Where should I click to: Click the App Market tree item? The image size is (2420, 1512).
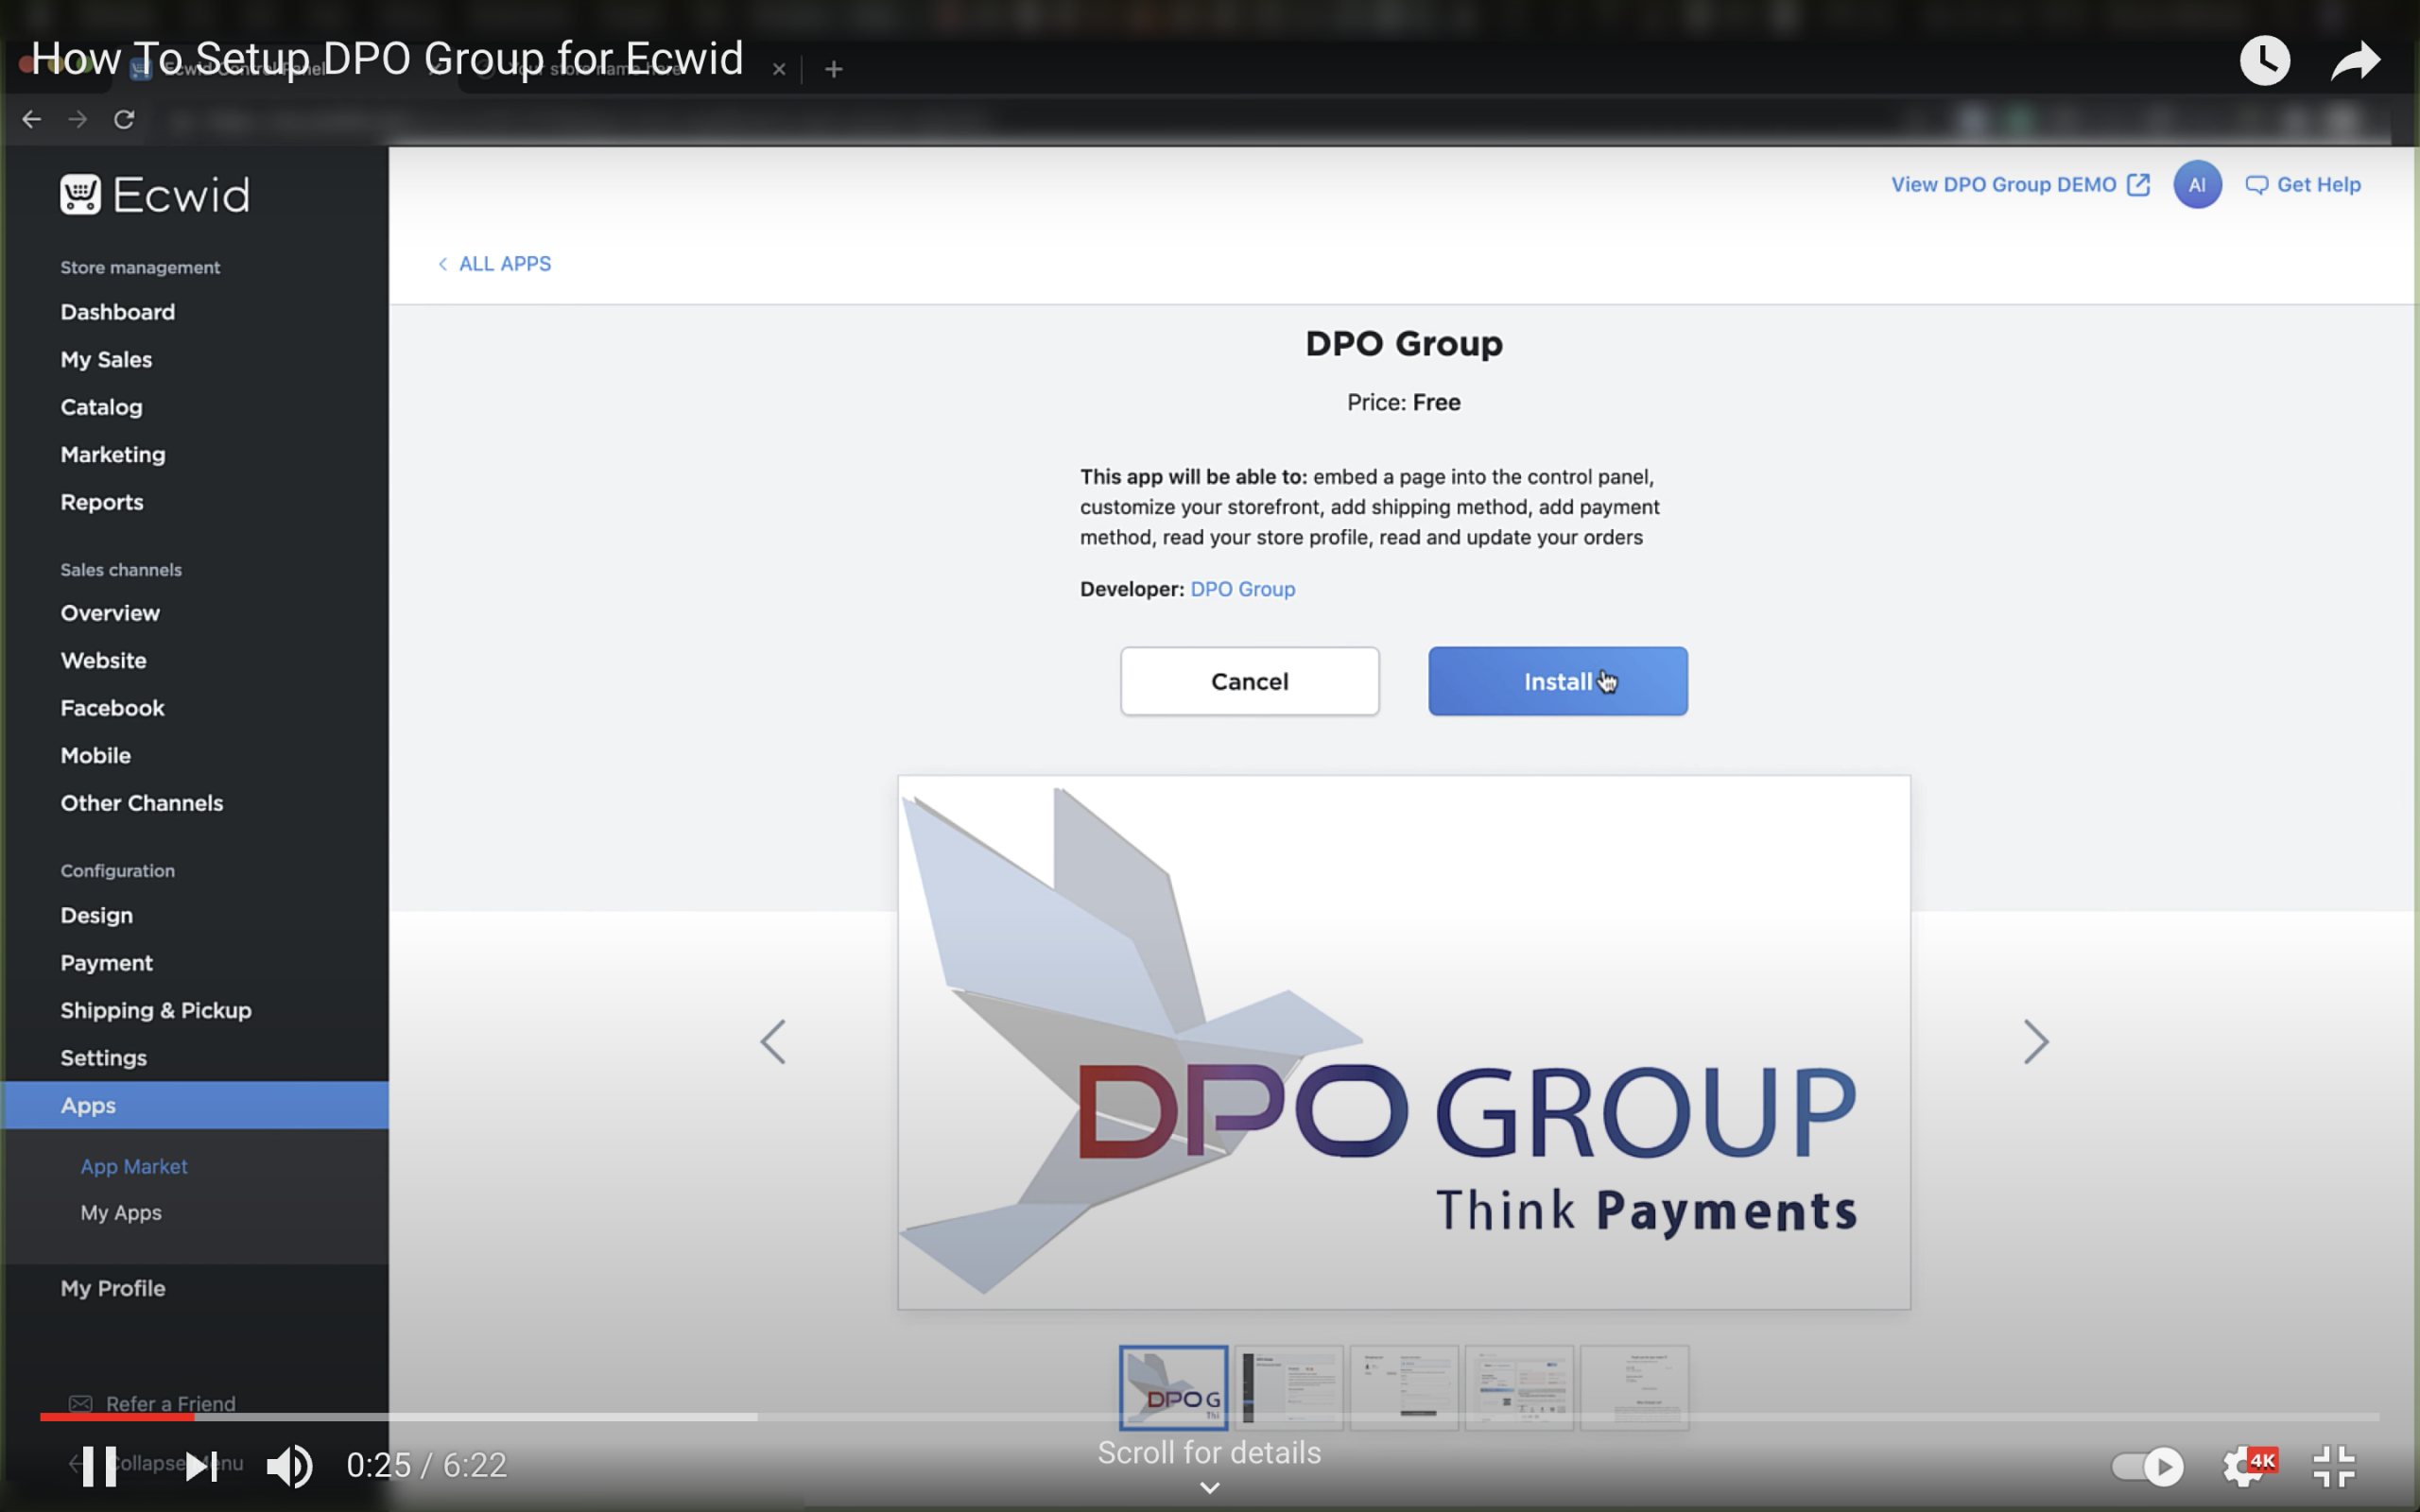point(132,1165)
